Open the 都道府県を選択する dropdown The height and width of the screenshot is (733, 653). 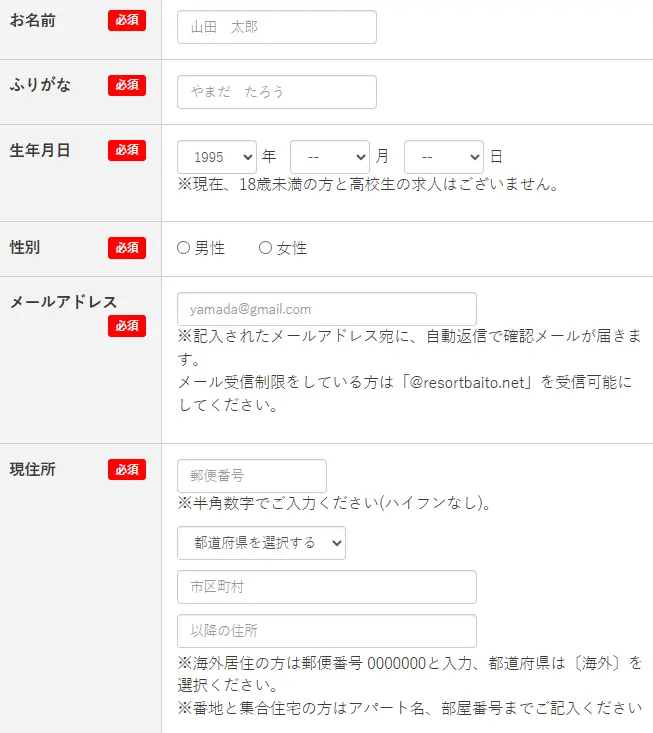(x=261, y=543)
